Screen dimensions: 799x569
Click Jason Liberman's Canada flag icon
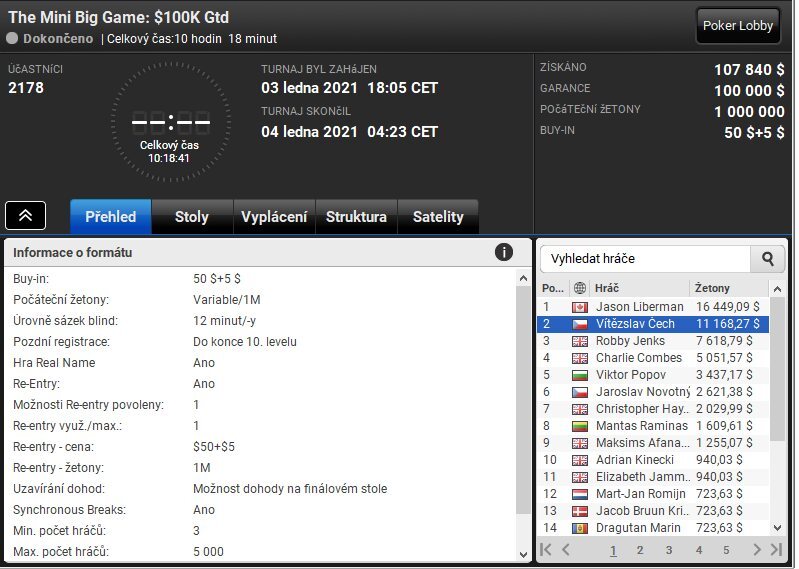point(580,307)
